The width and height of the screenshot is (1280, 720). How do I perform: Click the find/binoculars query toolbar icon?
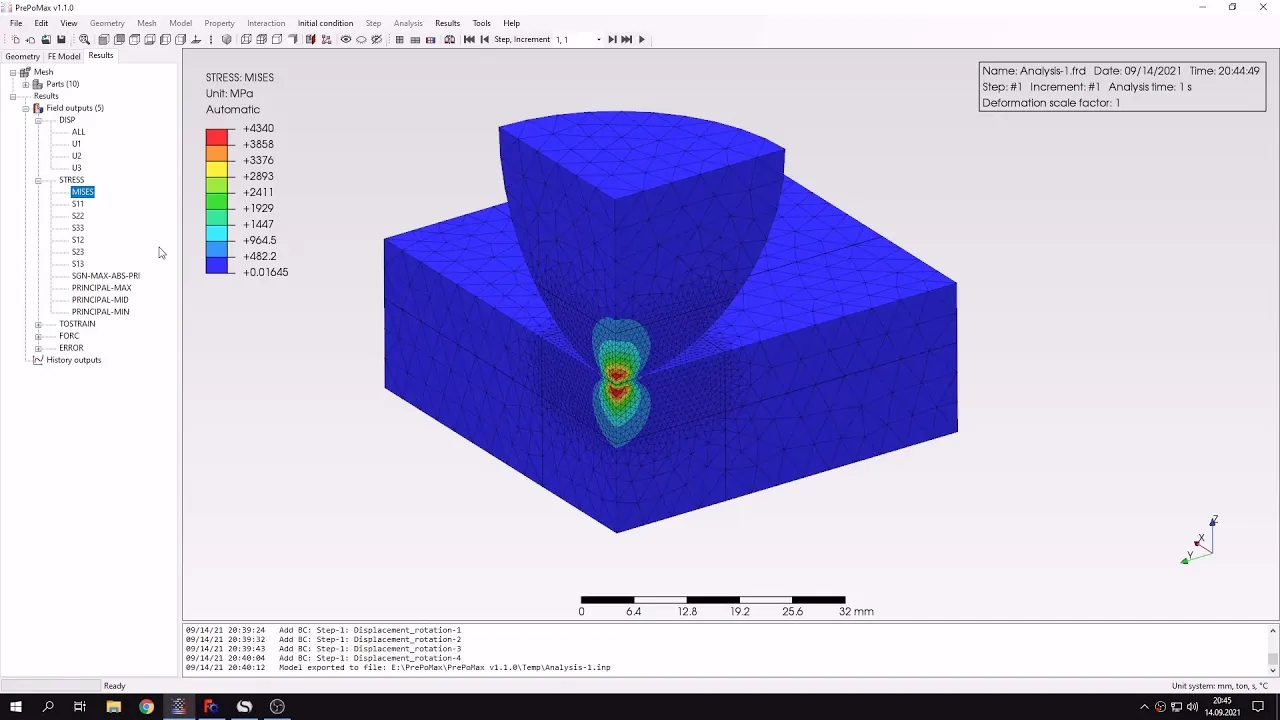450,39
